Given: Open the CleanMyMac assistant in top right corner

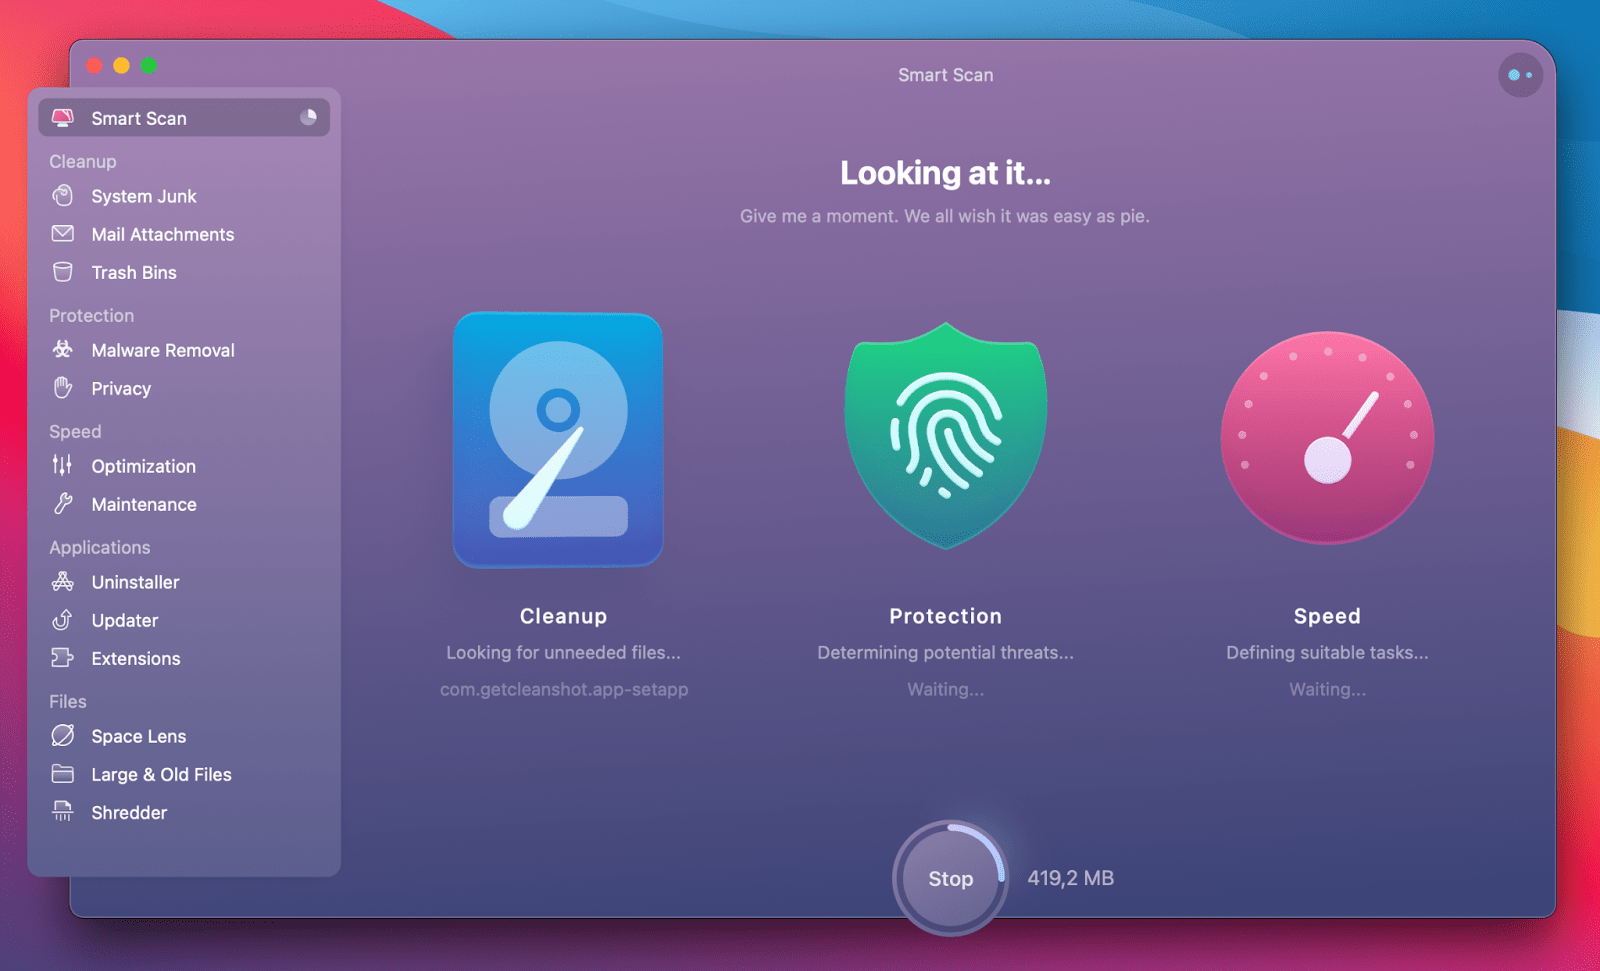Looking at the screenshot, I should [x=1520, y=75].
